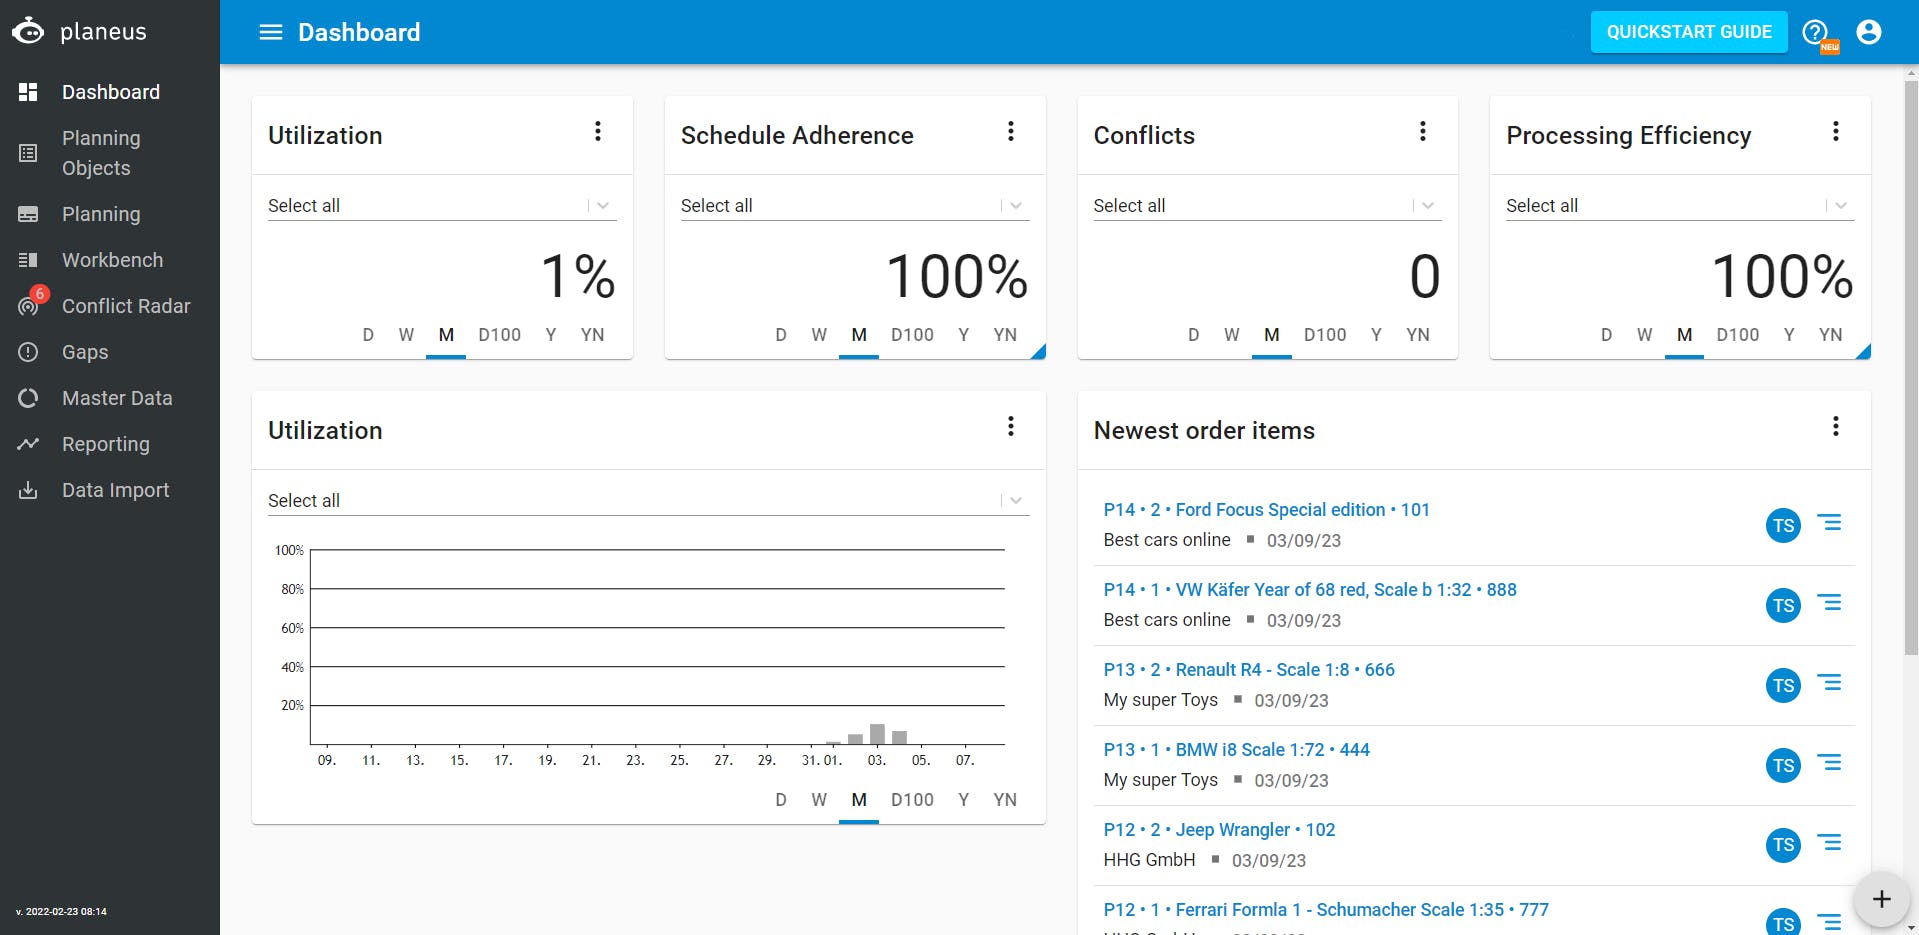Select the W period on Schedule Adherence

819,335
